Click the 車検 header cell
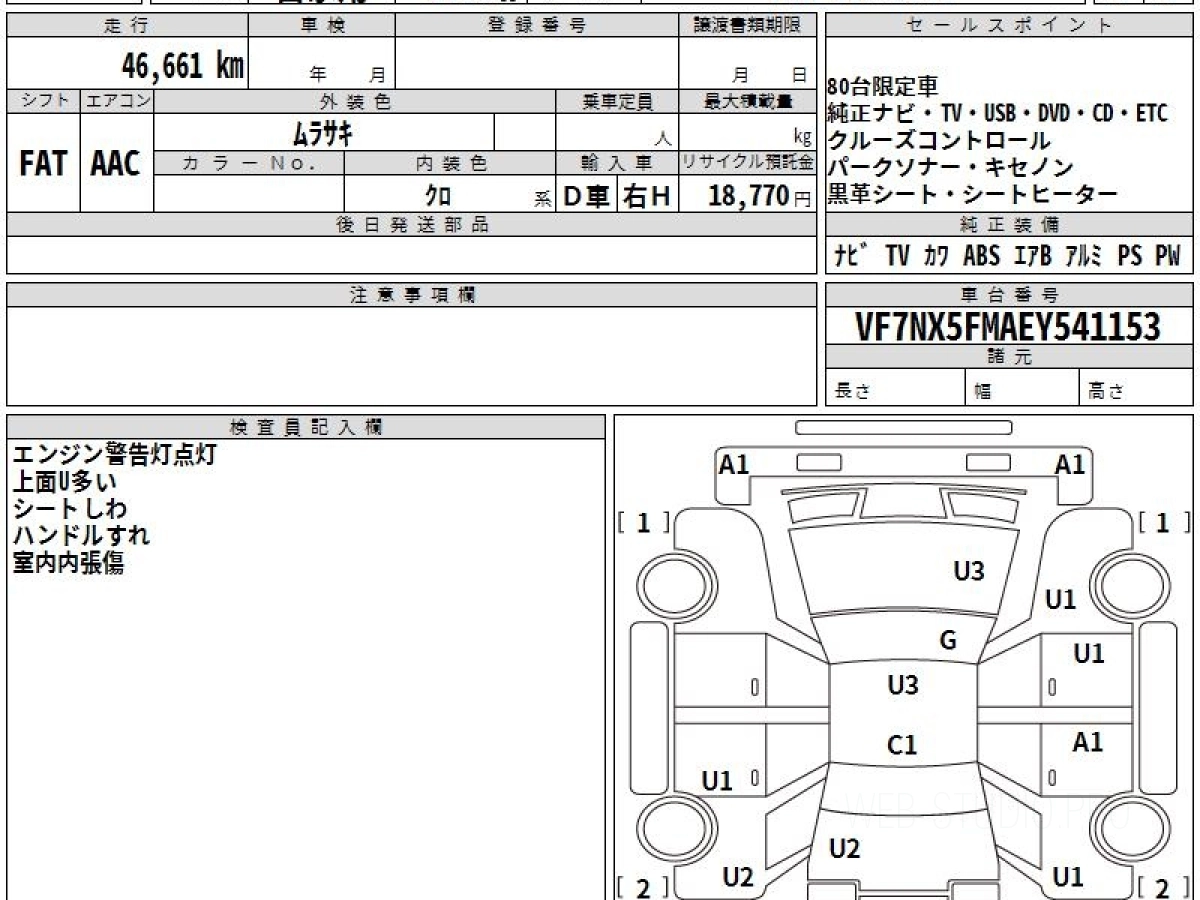This screenshot has width=1200, height=900. pyautogui.click(x=322, y=26)
